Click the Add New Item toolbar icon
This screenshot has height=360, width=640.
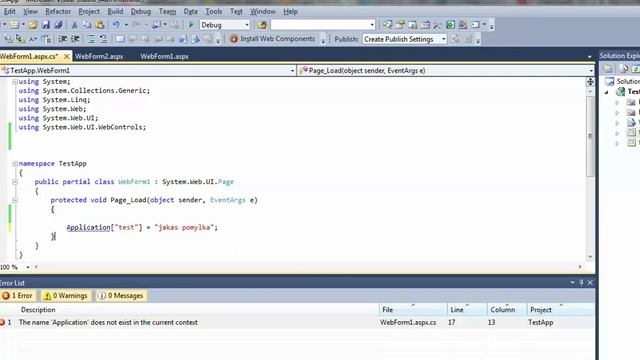click(15, 25)
